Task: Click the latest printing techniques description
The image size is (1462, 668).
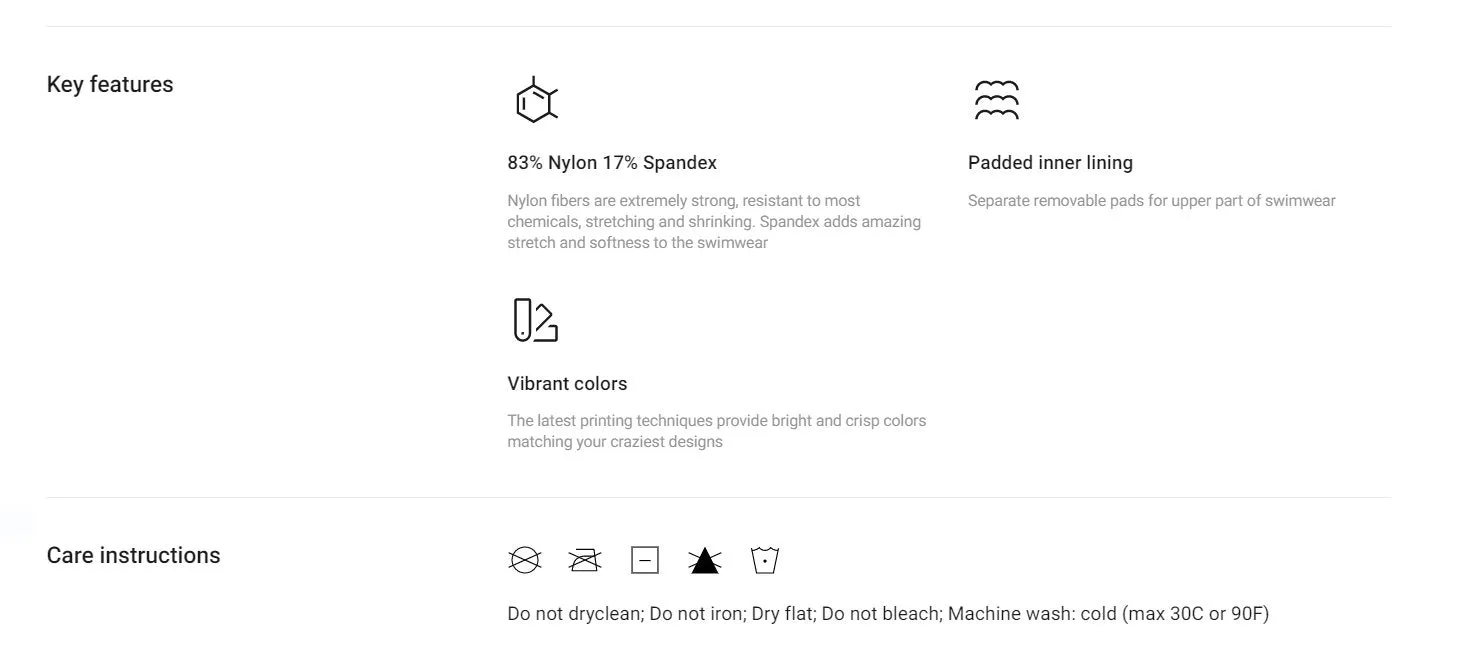Action: point(717,431)
